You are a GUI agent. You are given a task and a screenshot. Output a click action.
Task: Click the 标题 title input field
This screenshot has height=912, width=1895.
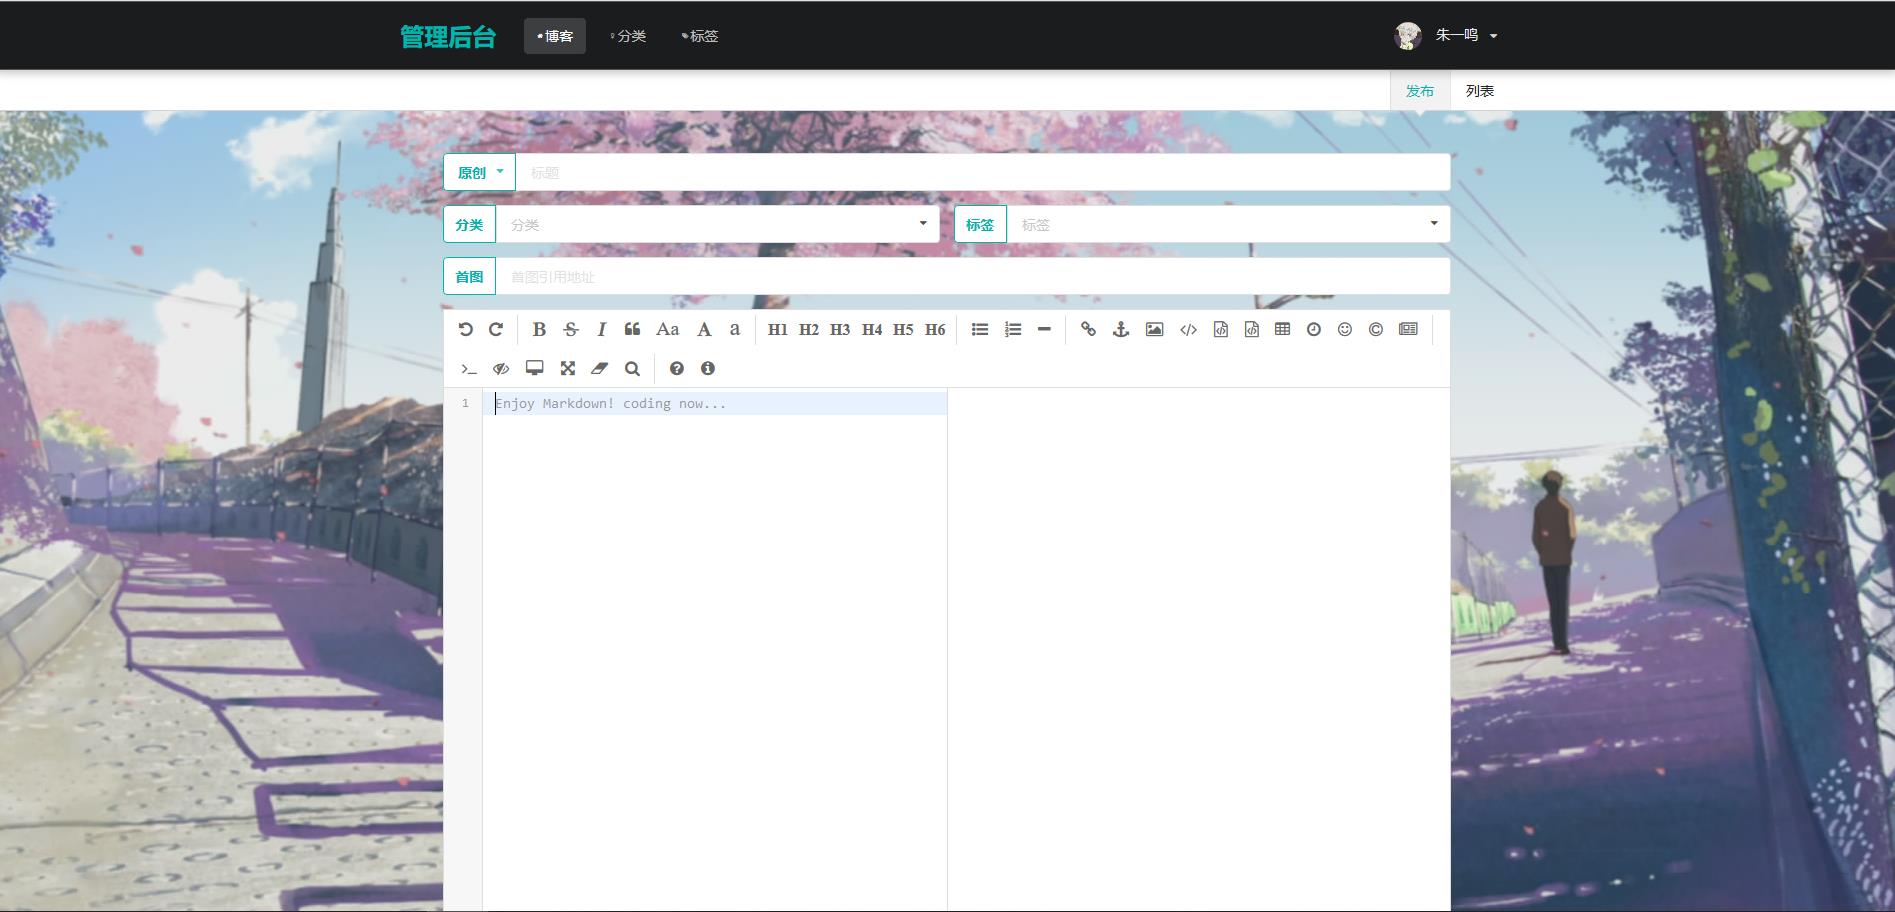[x=982, y=172]
